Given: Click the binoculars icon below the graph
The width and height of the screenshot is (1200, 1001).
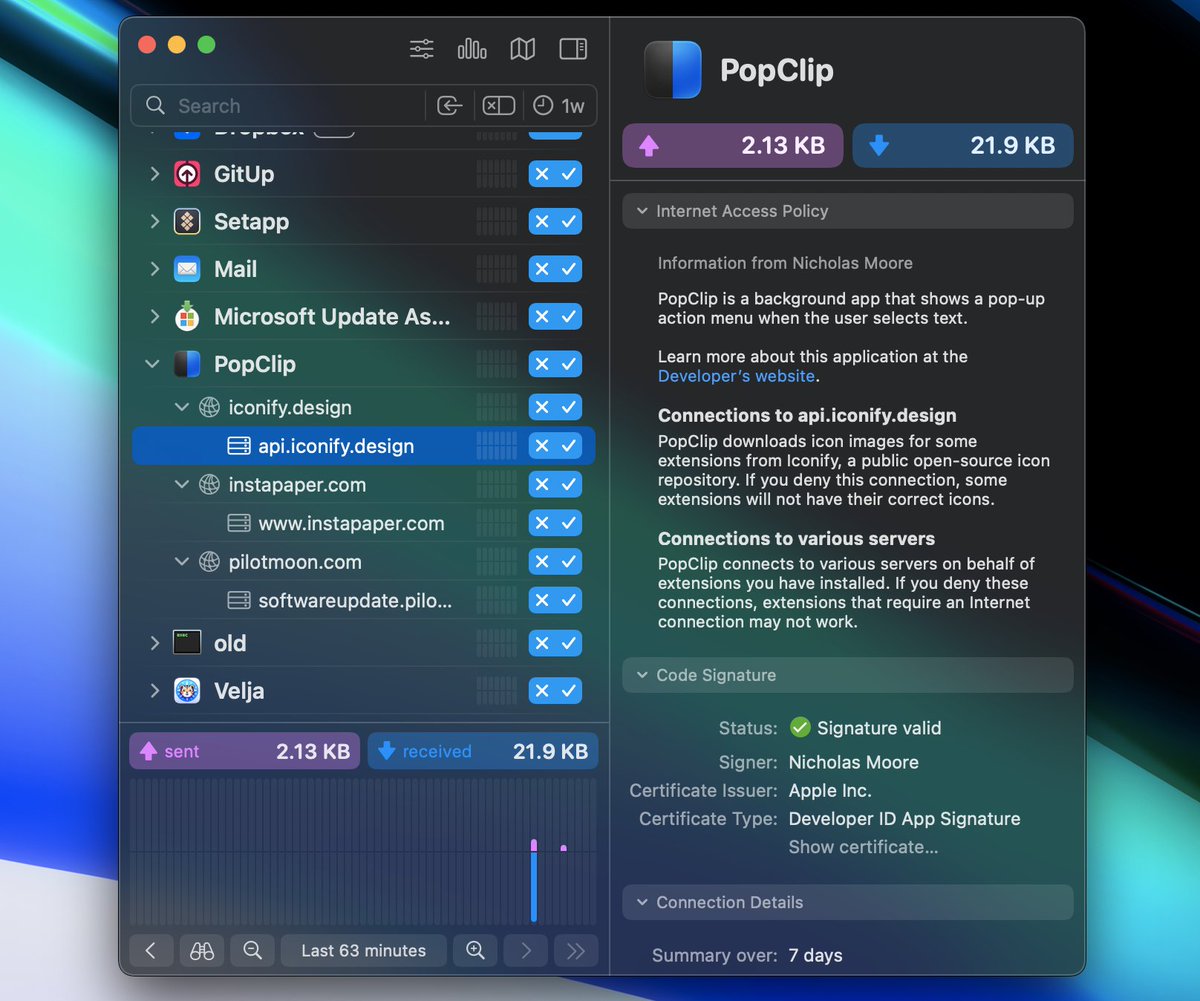Looking at the screenshot, I should pos(202,951).
